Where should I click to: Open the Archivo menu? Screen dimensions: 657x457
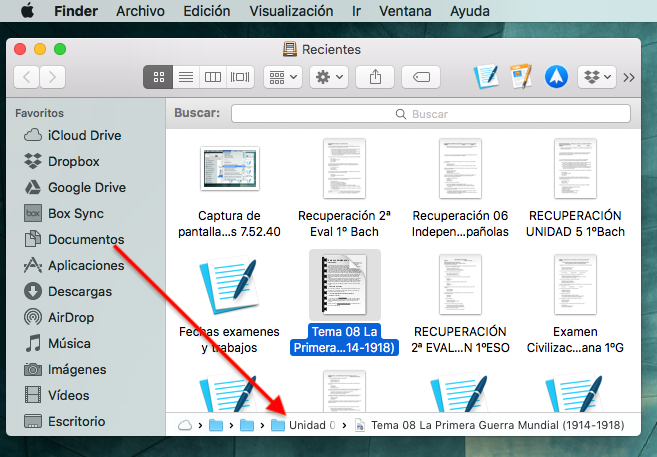[140, 11]
